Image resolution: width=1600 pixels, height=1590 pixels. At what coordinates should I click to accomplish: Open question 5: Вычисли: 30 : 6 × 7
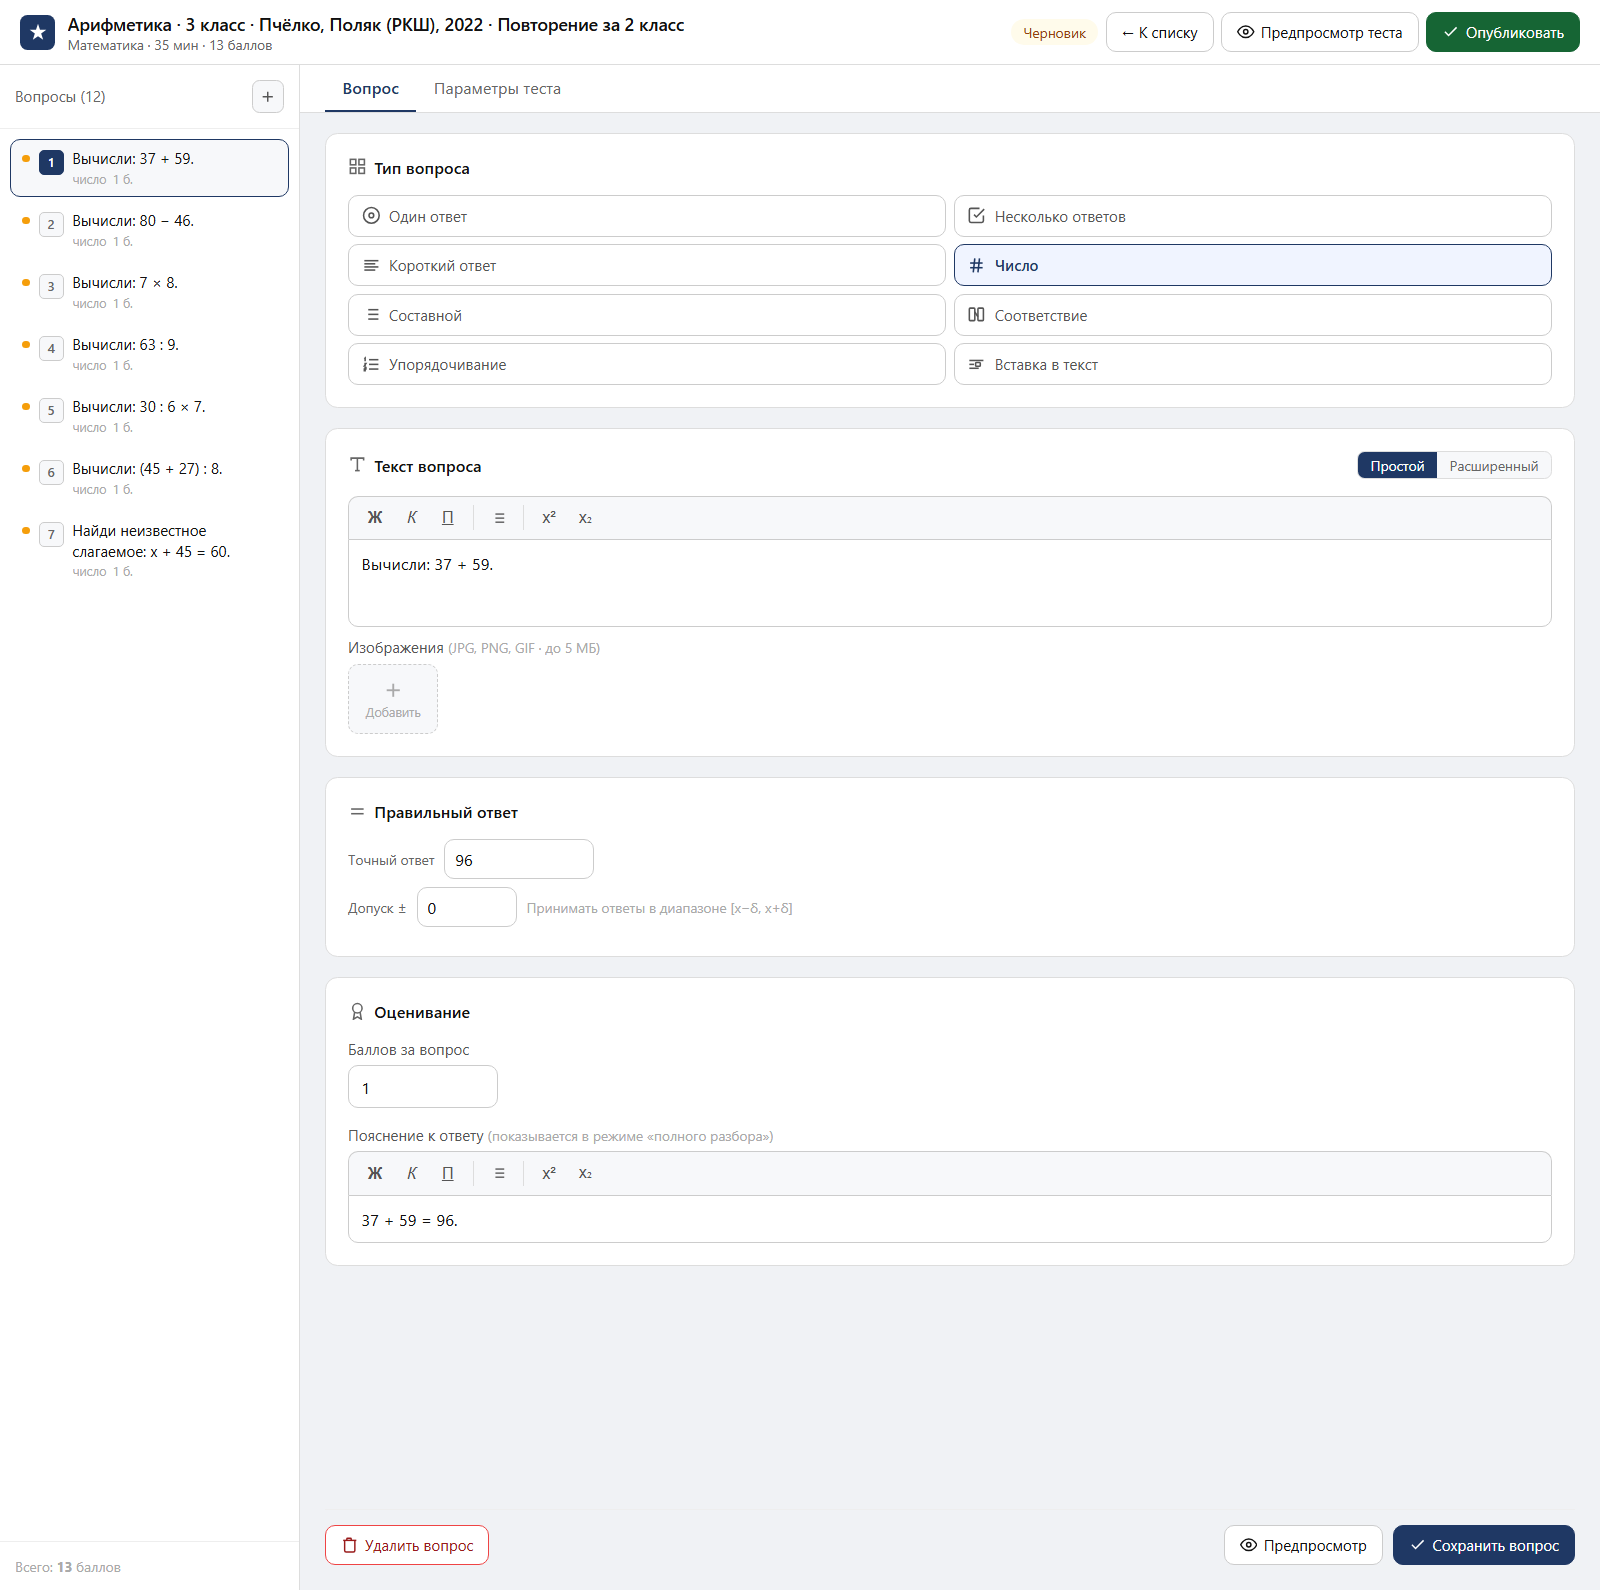pos(149,416)
